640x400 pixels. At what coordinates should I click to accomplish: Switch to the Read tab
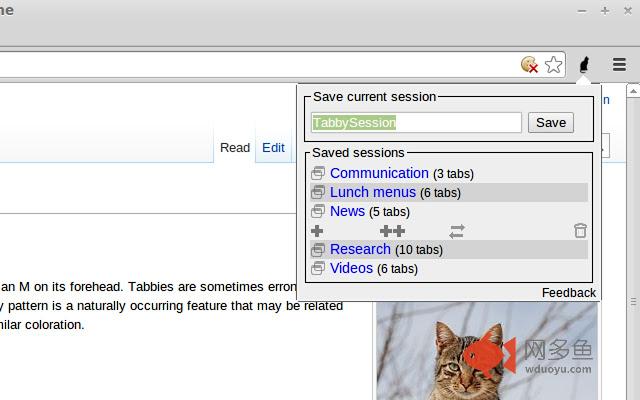point(235,148)
